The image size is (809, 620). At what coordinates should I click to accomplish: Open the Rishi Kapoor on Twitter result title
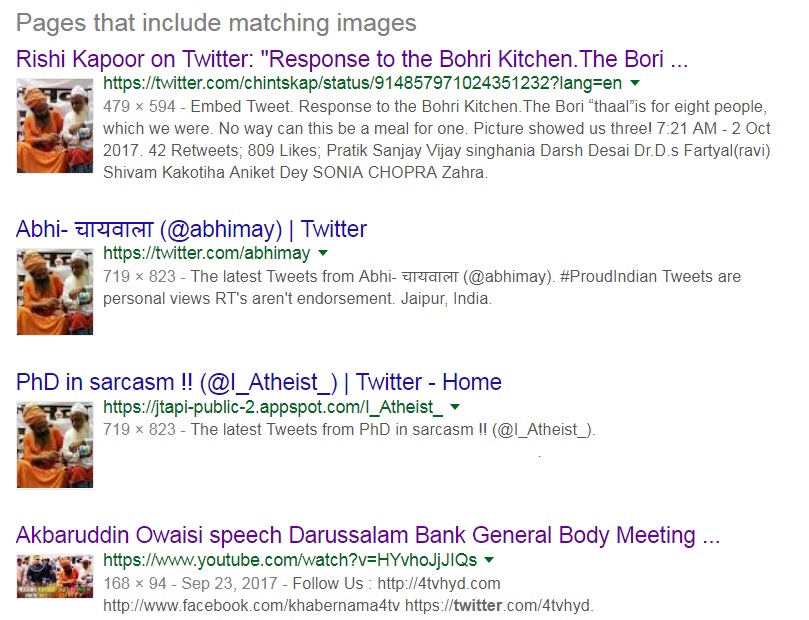tap(352, 59)
